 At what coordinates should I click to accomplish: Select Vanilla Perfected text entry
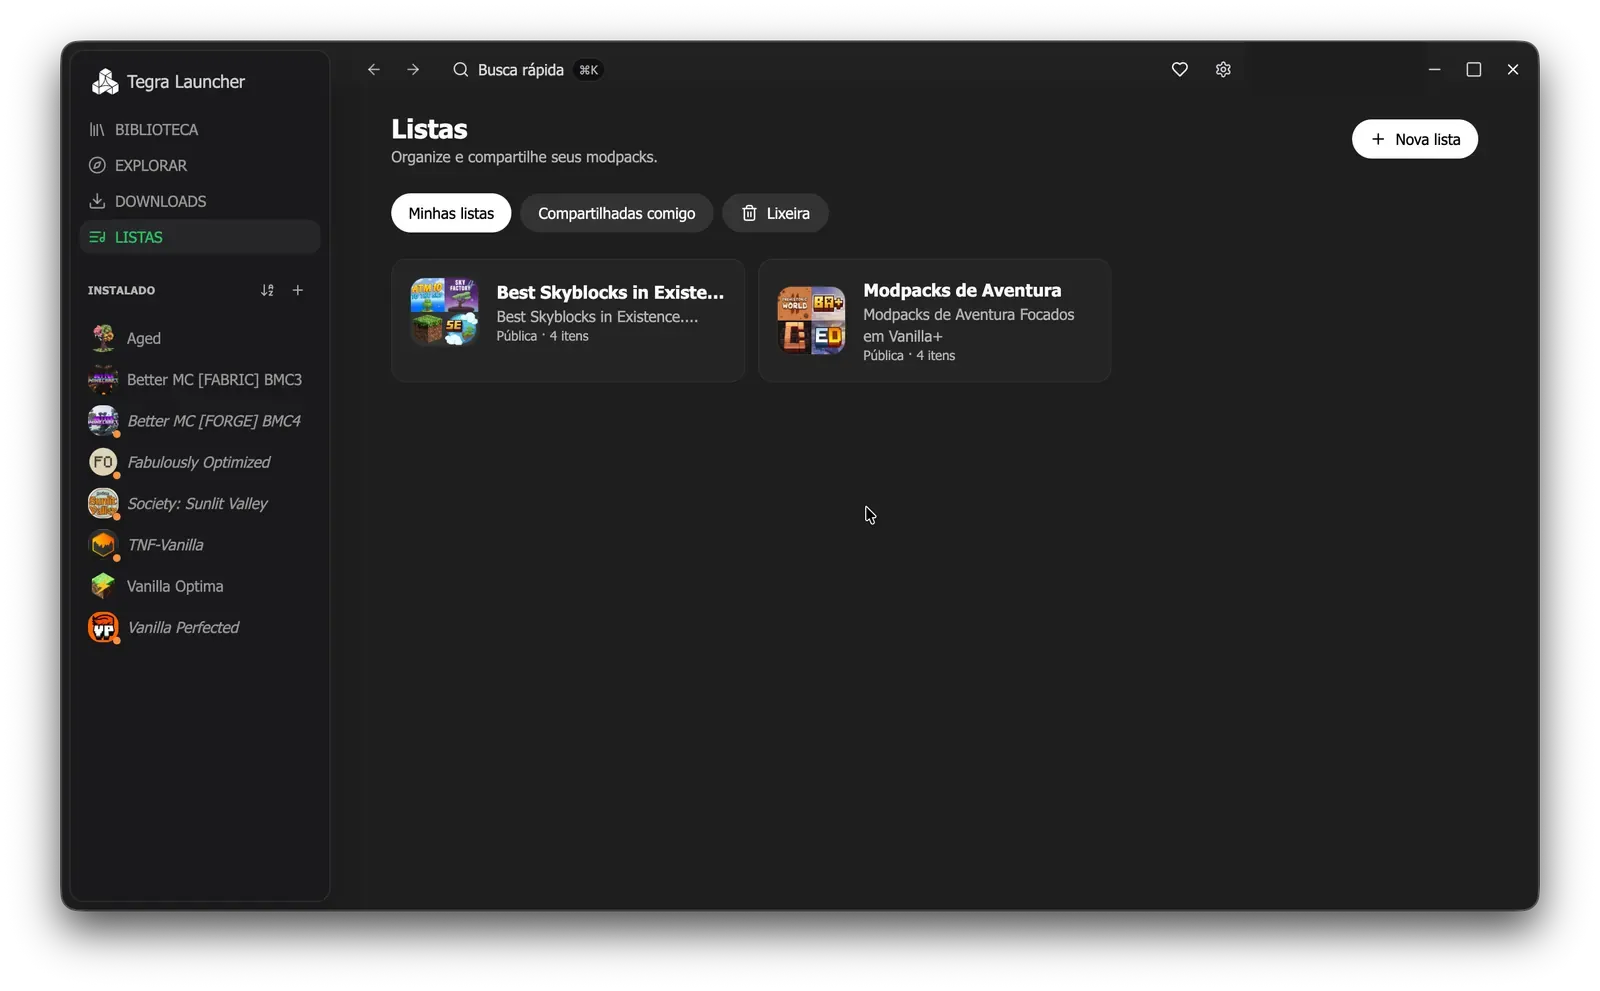[x=183, y=627]
